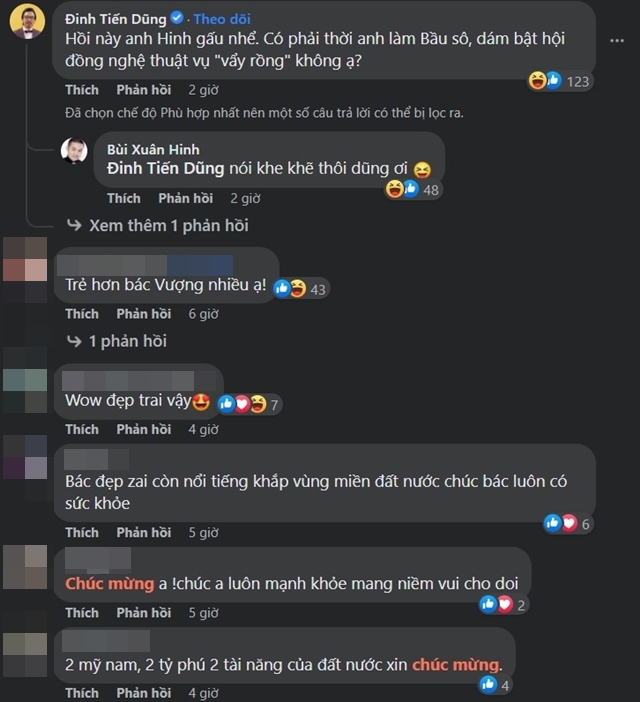Open Đinh Tiến Dũng's profile picture
640x702 pixels.
coord(28,21)
